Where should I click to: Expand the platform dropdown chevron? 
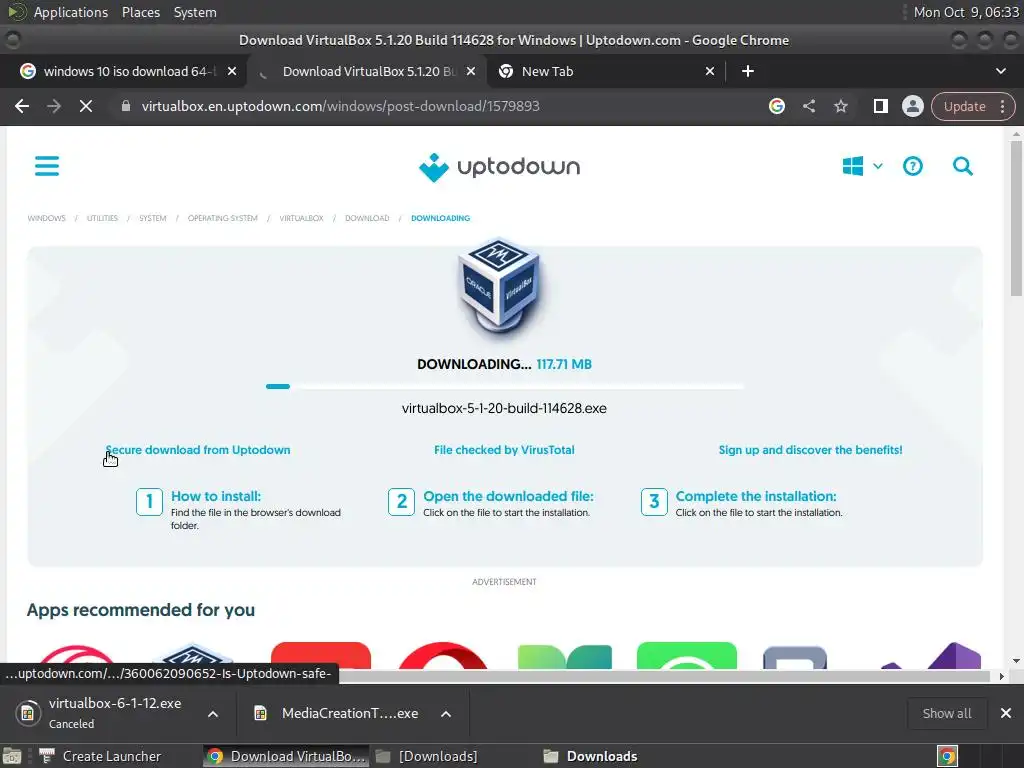click(878, 166)
